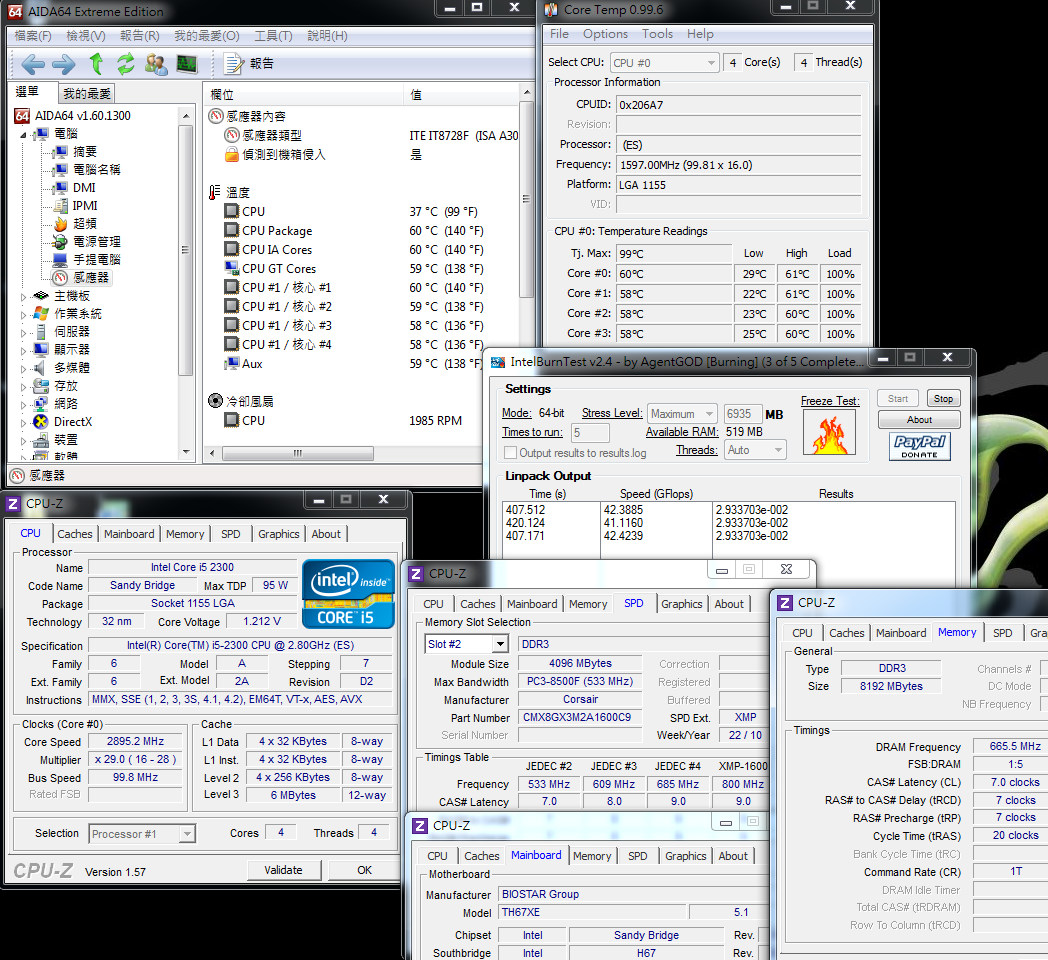This screenshot has height=960, width=1048.
Task: Expand the 作業系統 tree node
Action: pos(23,314)
